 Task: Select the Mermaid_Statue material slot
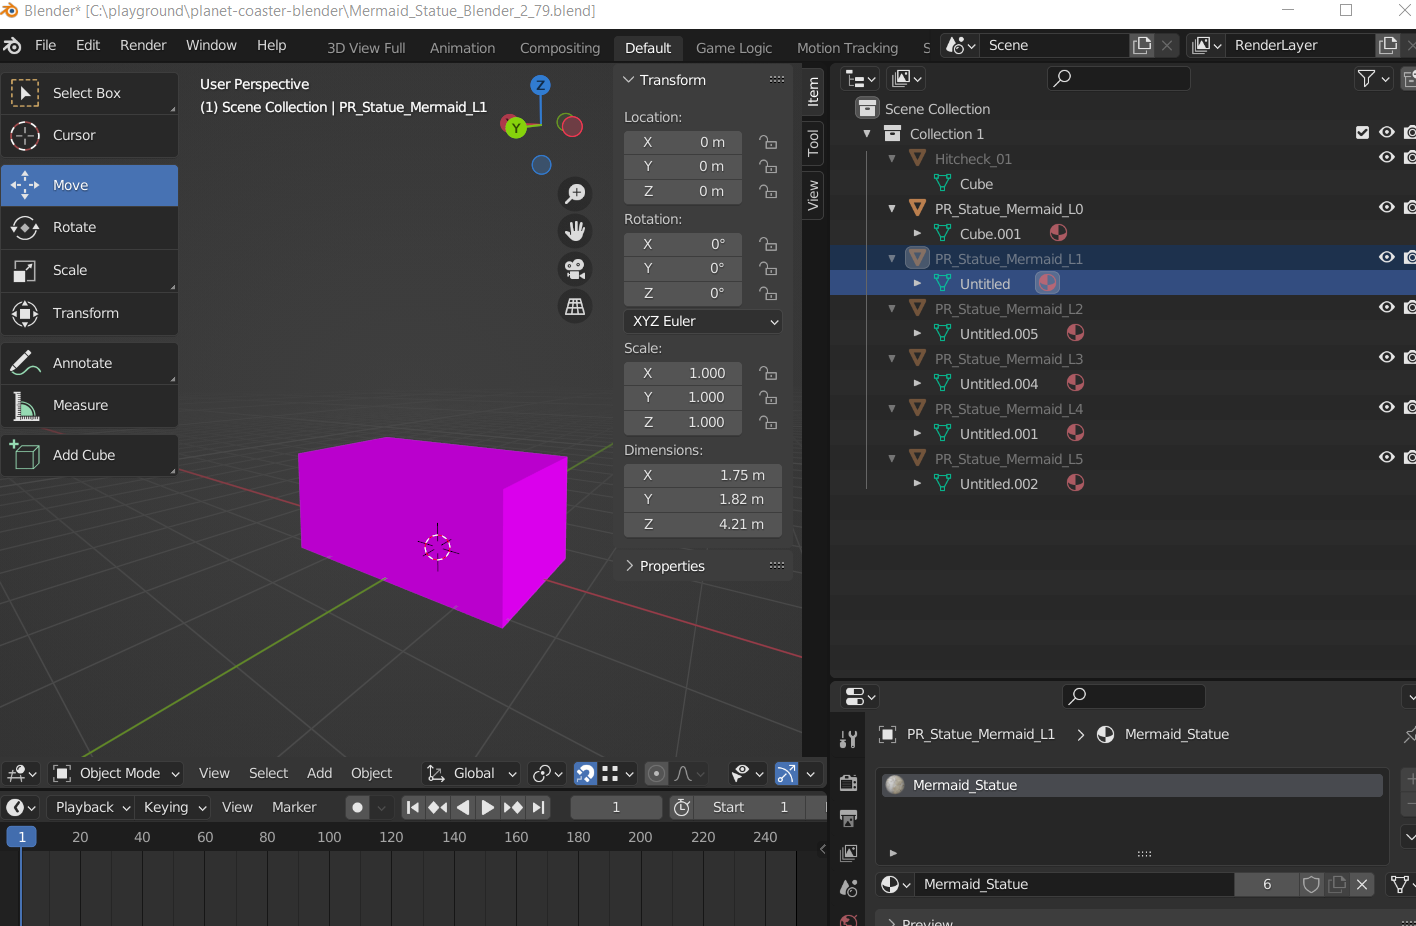click(1132, 785)
